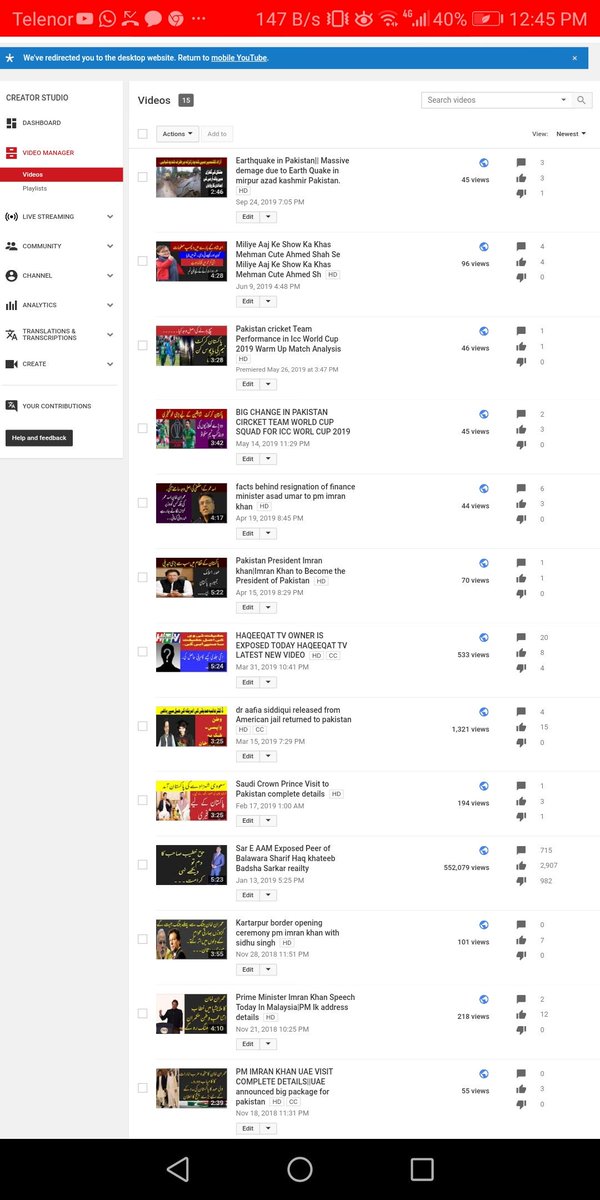Open the search box filter dropdown arrow
Viewport: 600px width, 1200px height.
(564, 100)
